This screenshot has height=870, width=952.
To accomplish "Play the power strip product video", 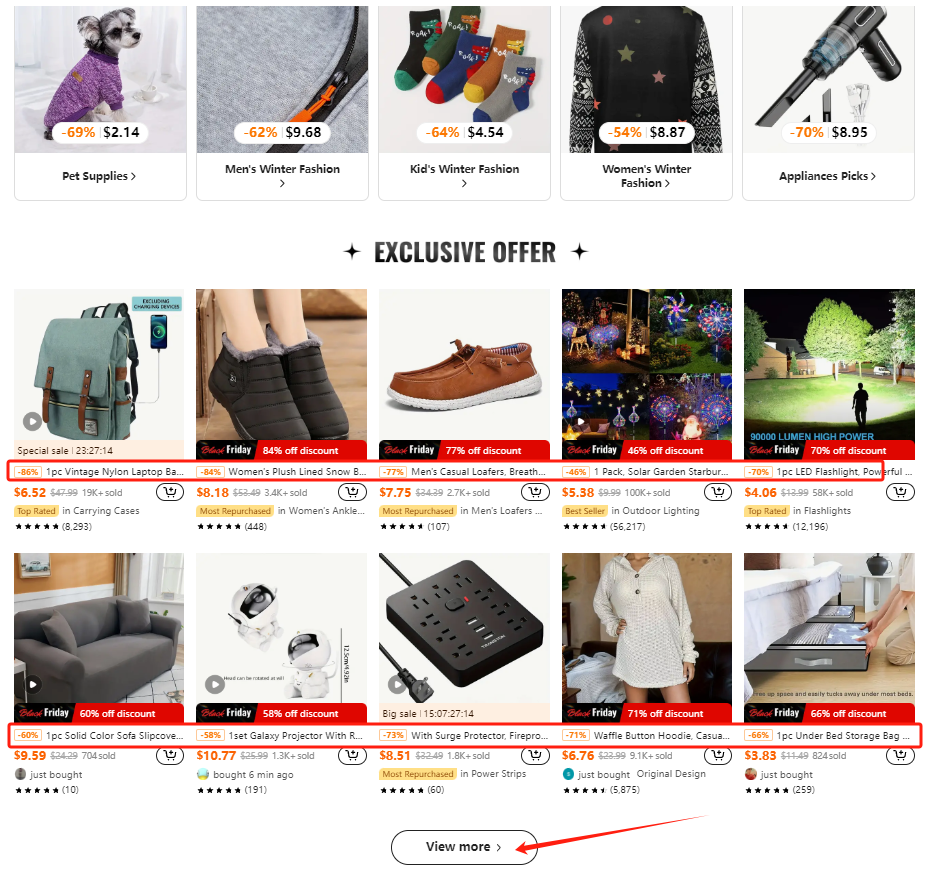I will (397, 684).
